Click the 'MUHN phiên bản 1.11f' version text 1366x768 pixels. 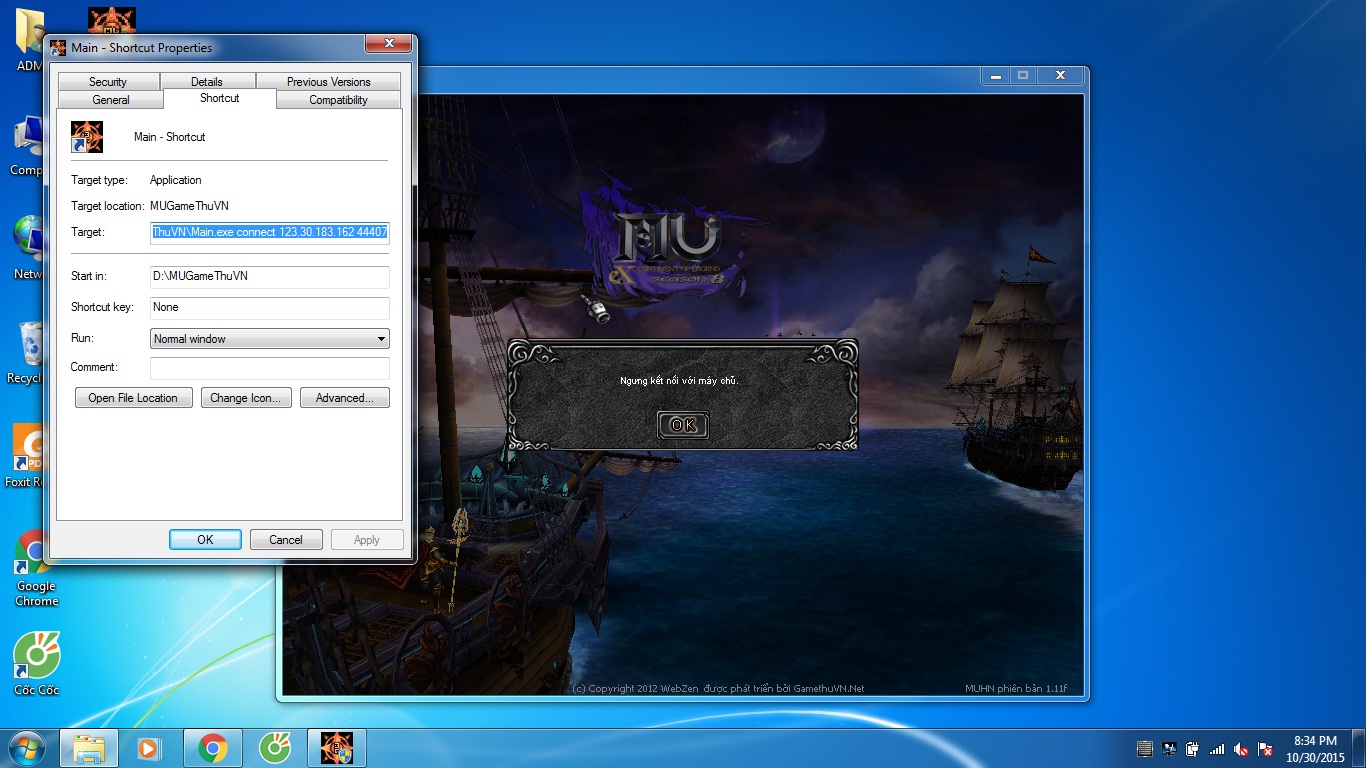point(1016,688)
